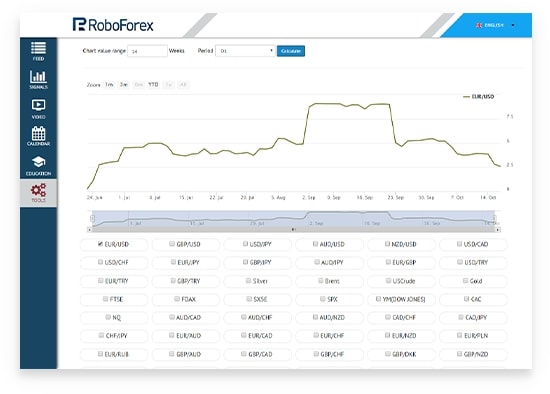Screen dimensions: 550x394
Task: Open the Period dropdown
Action: [x=245, y=51]
